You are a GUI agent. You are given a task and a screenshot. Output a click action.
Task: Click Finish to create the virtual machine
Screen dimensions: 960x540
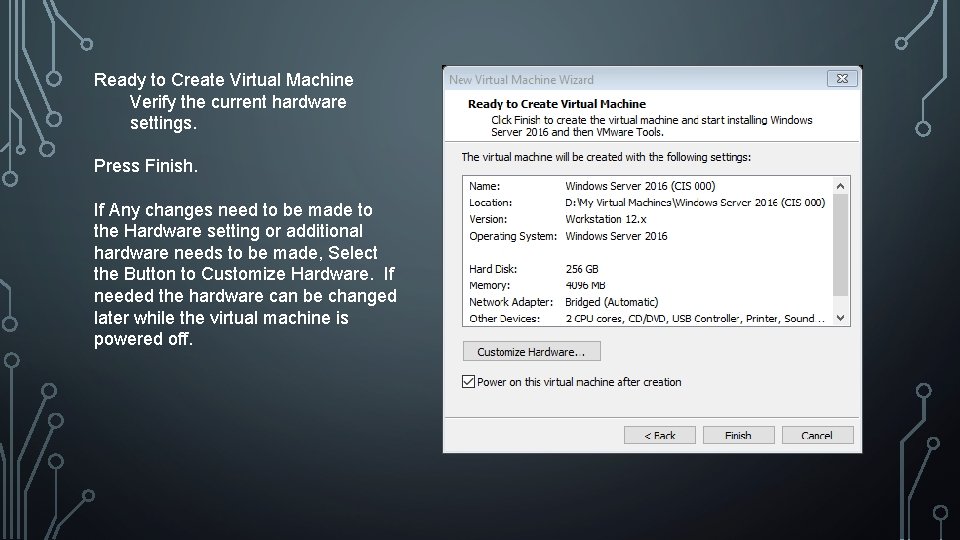(x=738, y=435)
